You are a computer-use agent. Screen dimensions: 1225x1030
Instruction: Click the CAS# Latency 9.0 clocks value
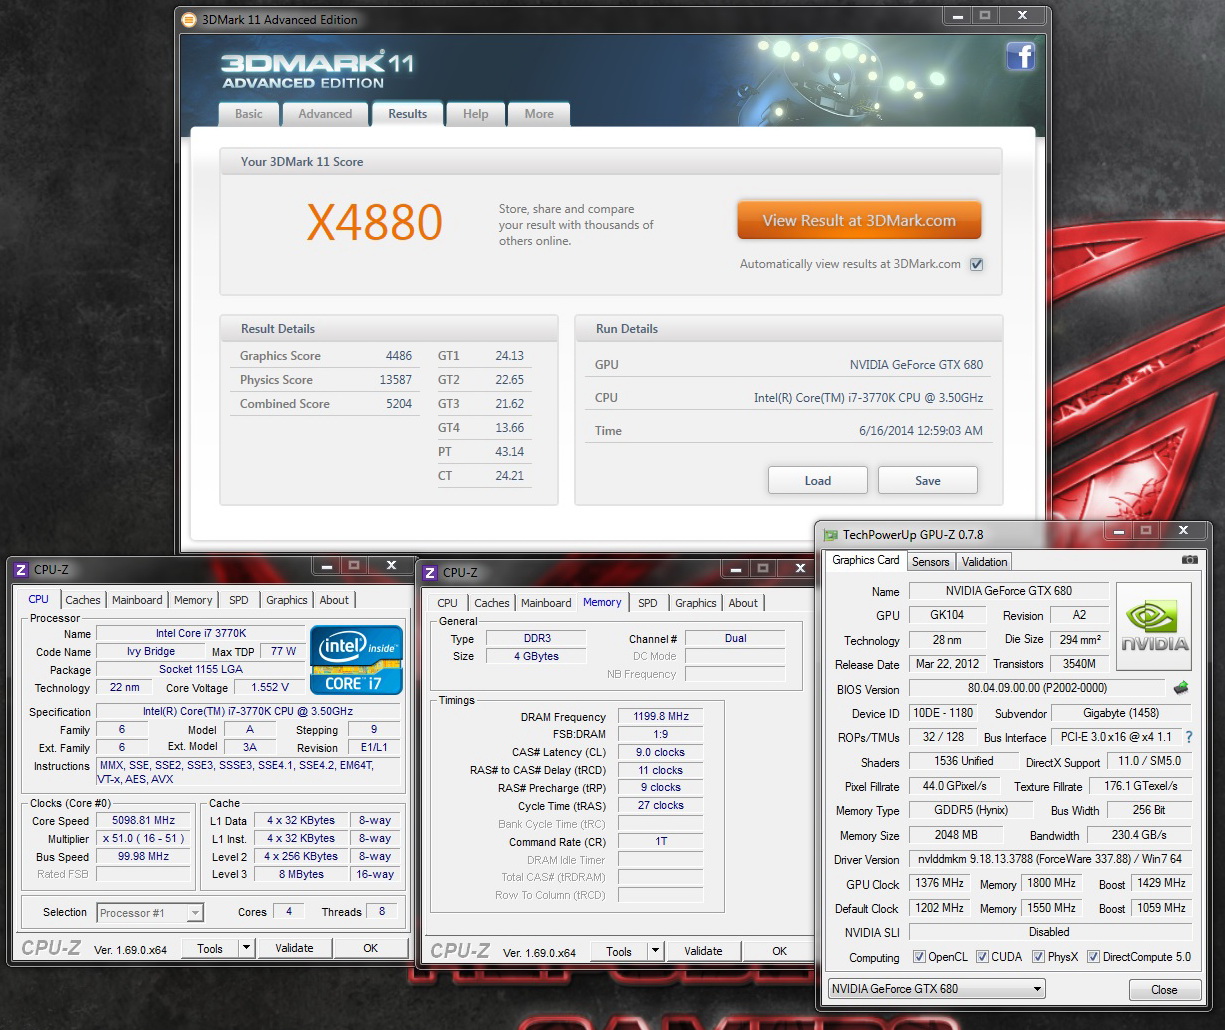point(661,752)
